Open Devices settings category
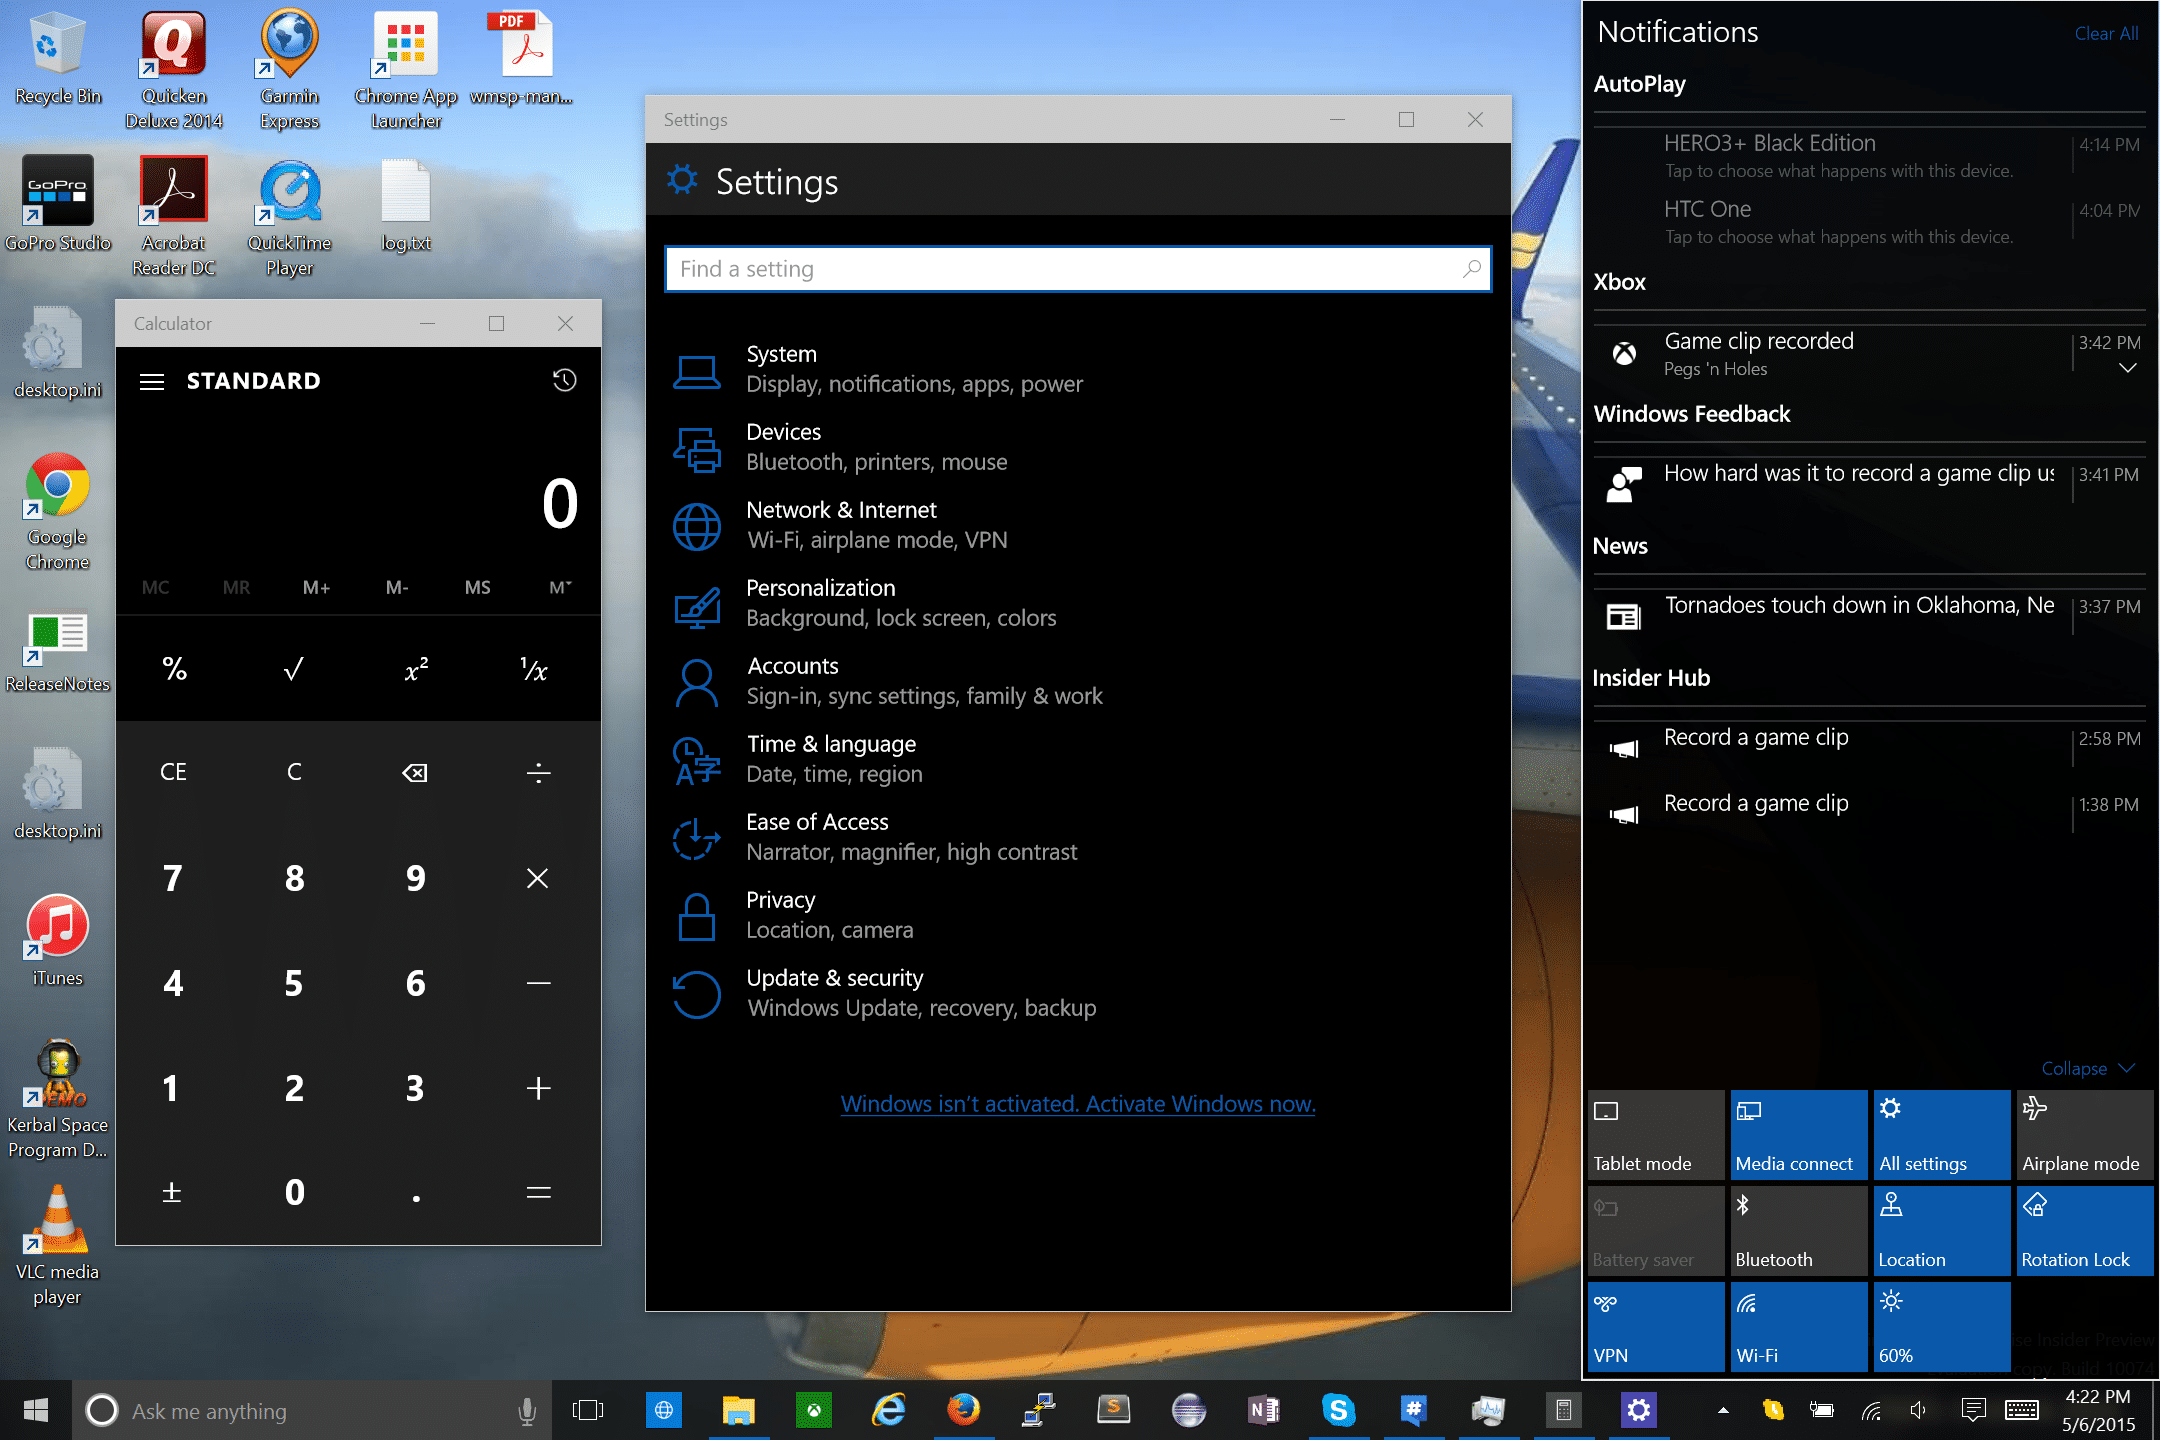 [x=1078, y=447]
